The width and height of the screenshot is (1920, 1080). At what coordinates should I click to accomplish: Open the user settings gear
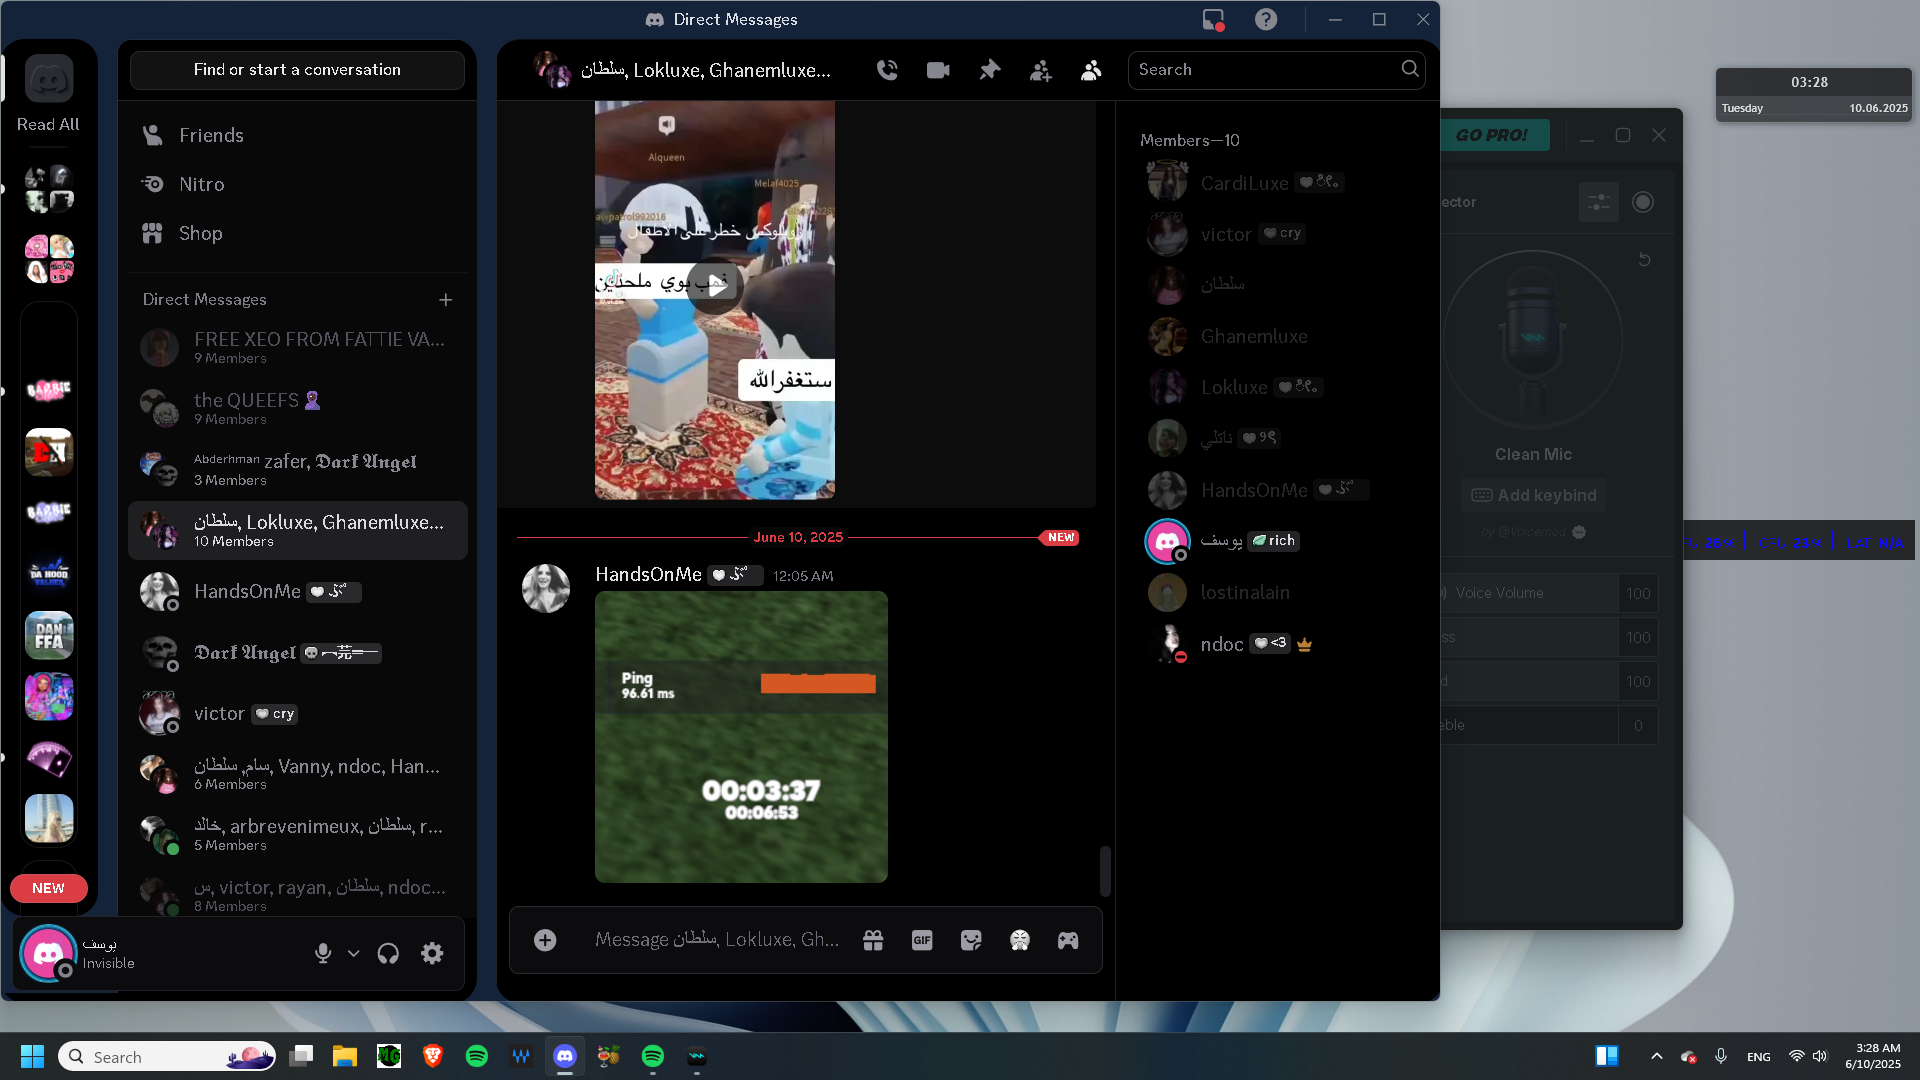[432, 953]
